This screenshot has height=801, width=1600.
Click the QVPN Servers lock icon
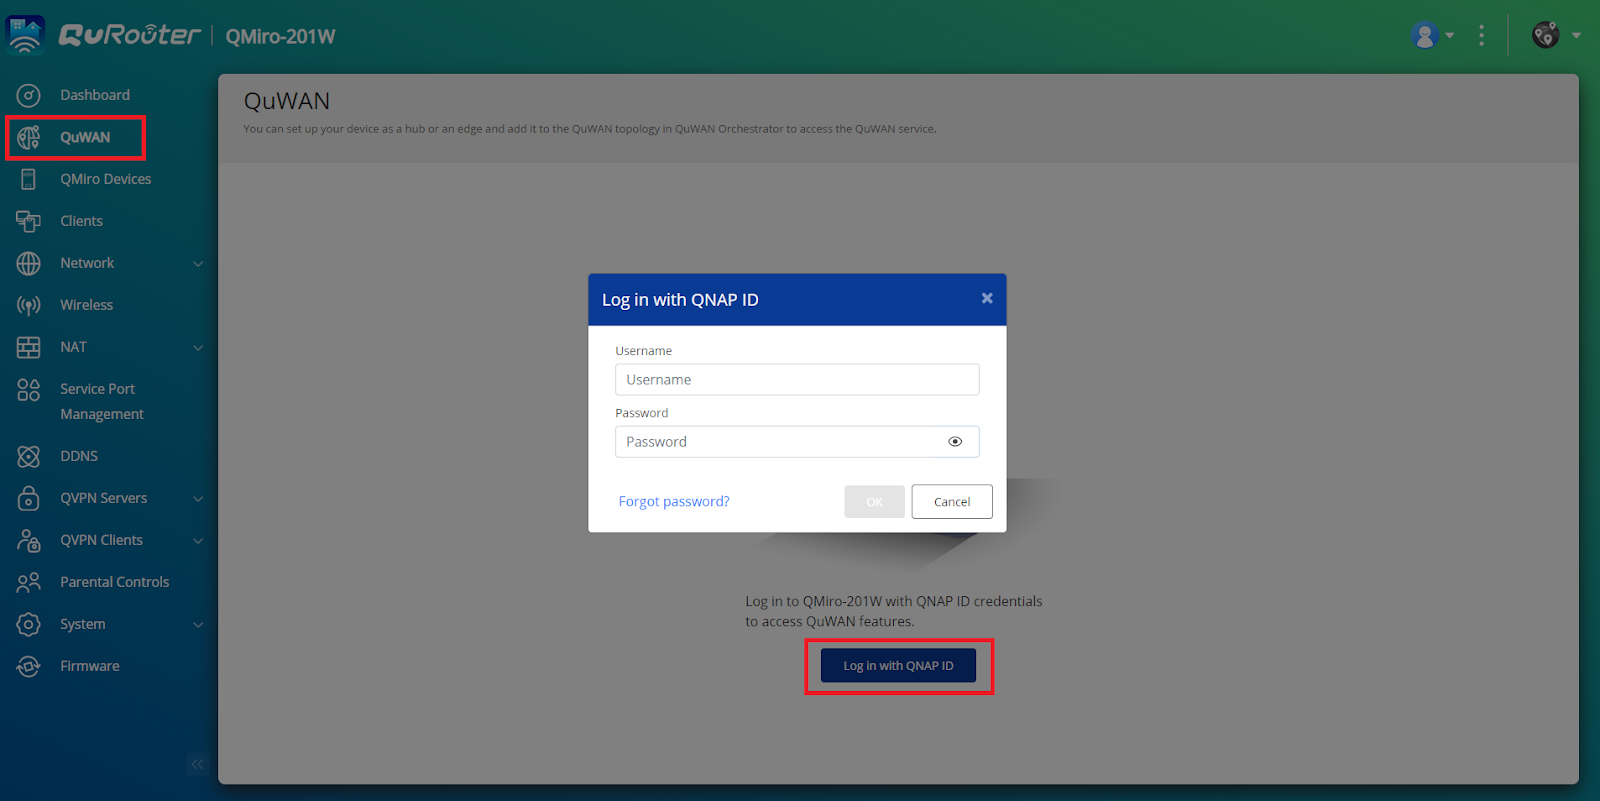pos(28,498)
